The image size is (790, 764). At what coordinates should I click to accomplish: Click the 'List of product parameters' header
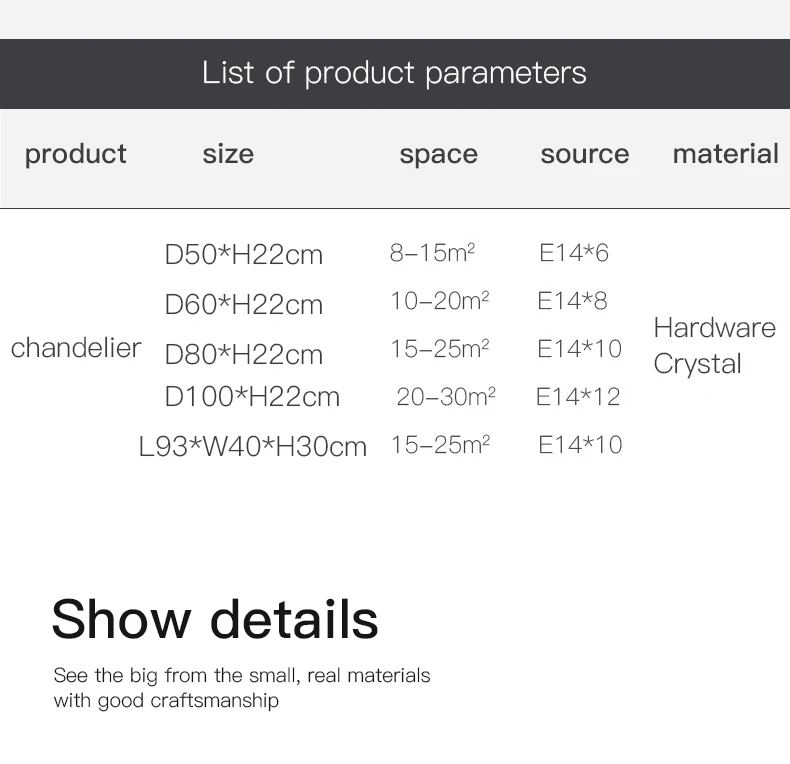coord(394,73)
